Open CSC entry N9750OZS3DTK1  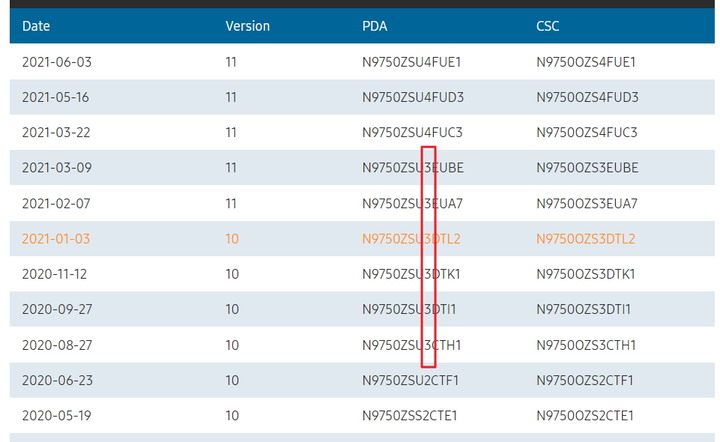pos(585,274)
